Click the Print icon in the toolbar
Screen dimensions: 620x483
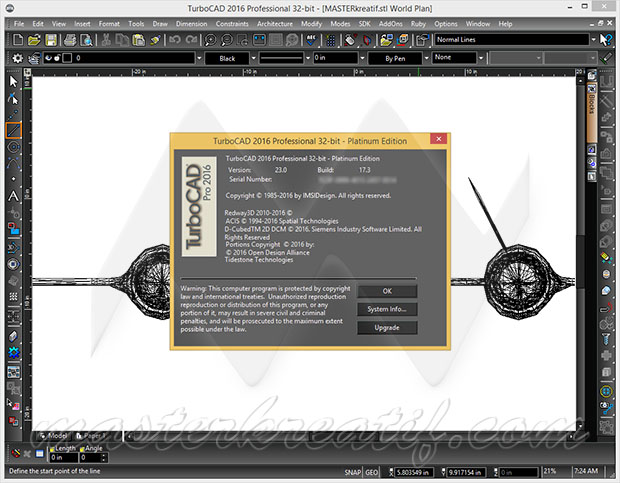click(70, 40)
